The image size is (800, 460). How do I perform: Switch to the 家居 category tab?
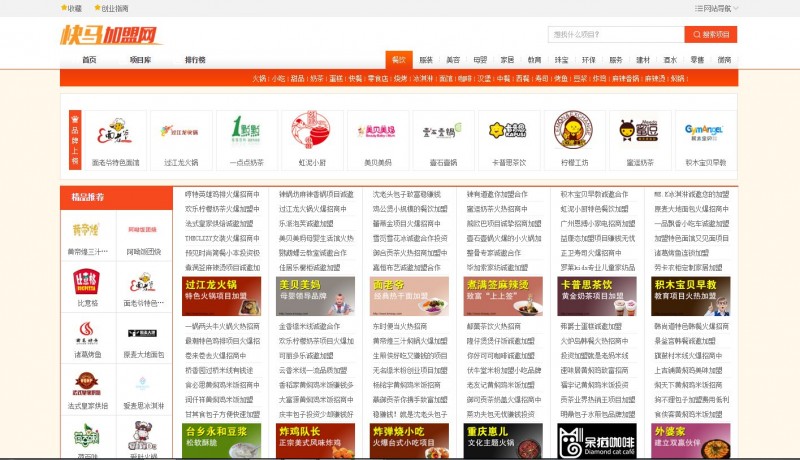pos(507,60)
